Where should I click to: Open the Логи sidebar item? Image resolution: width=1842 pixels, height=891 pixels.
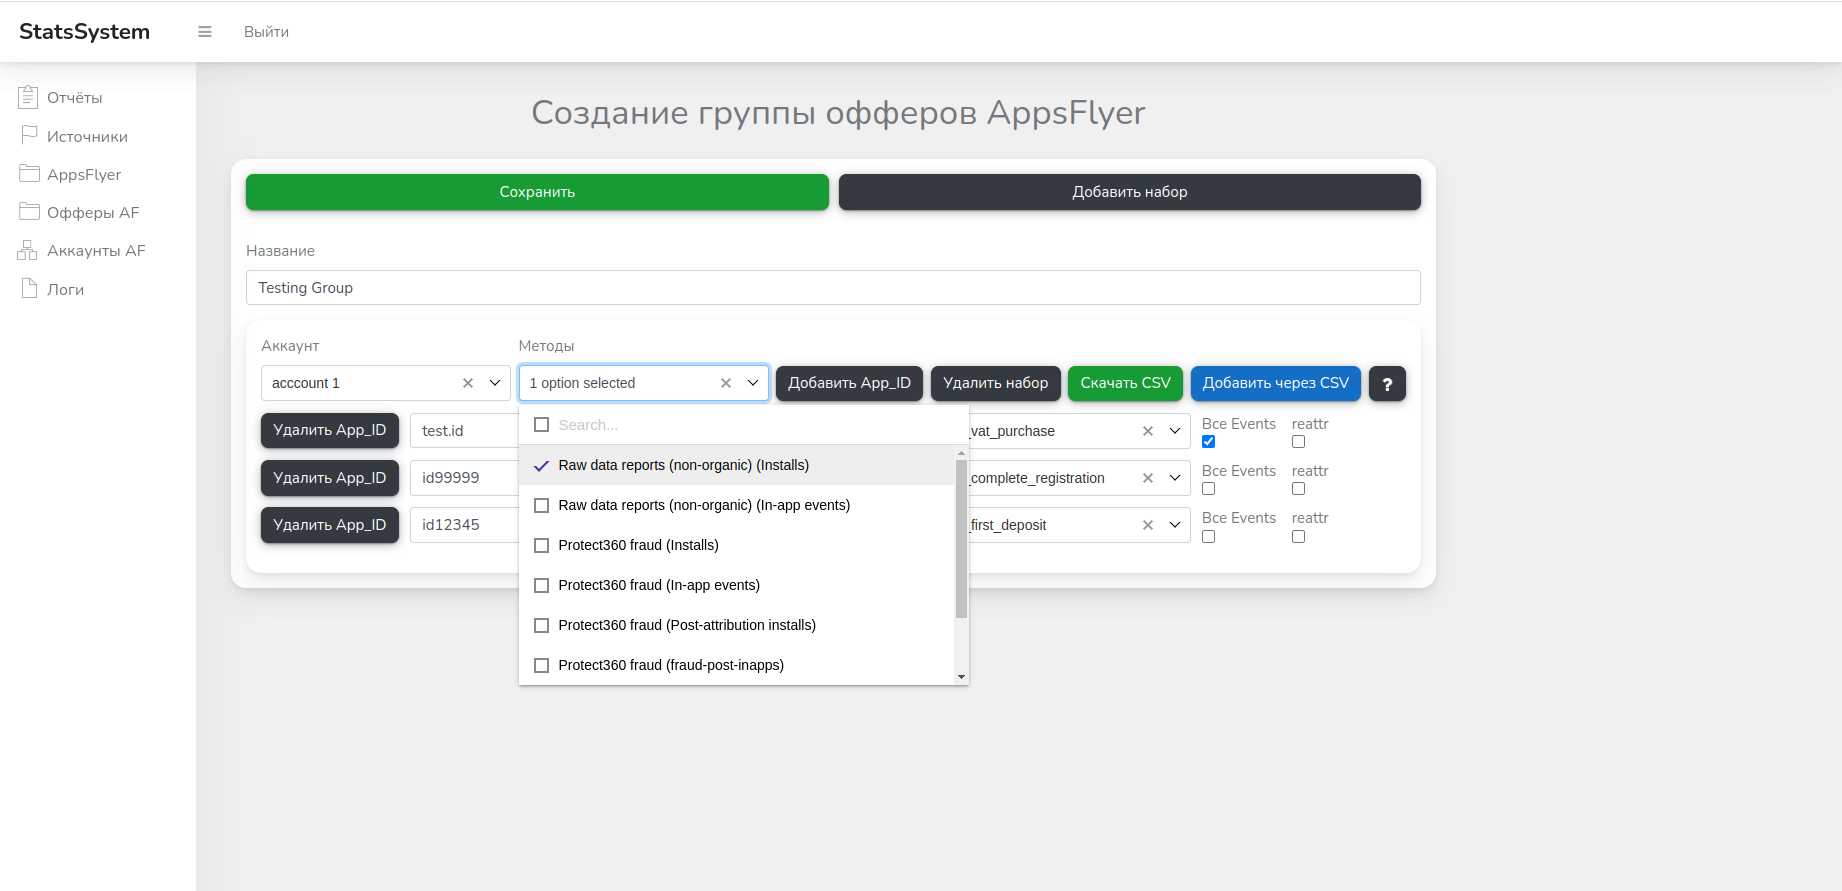pos(65,289)
